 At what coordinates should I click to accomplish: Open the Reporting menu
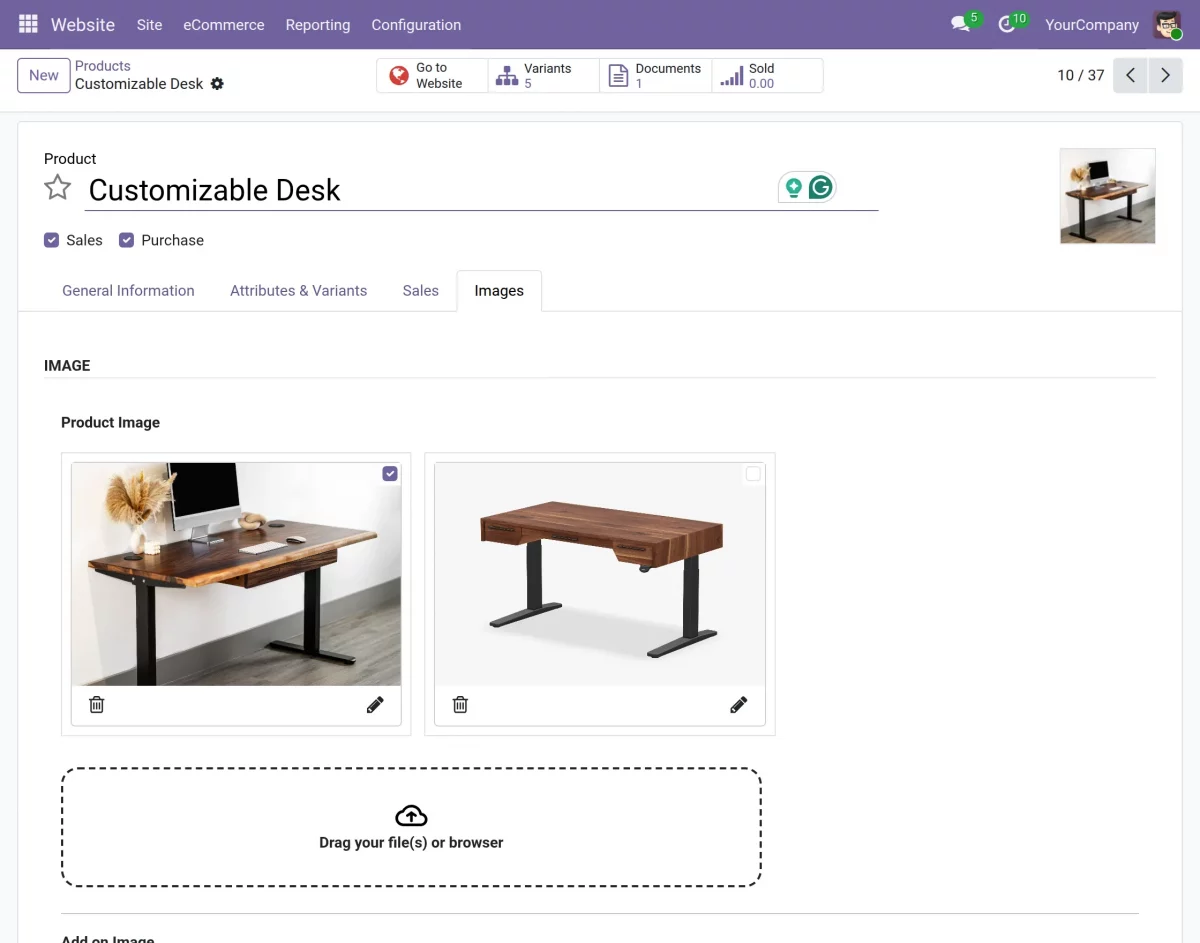coord(318,25)
